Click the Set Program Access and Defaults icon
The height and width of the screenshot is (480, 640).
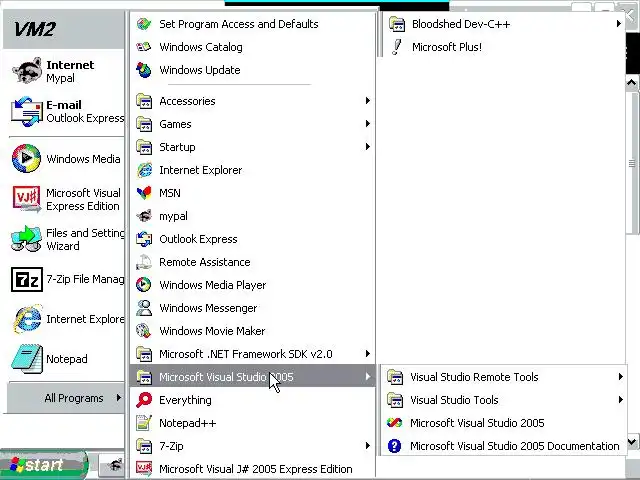point(144,24)
